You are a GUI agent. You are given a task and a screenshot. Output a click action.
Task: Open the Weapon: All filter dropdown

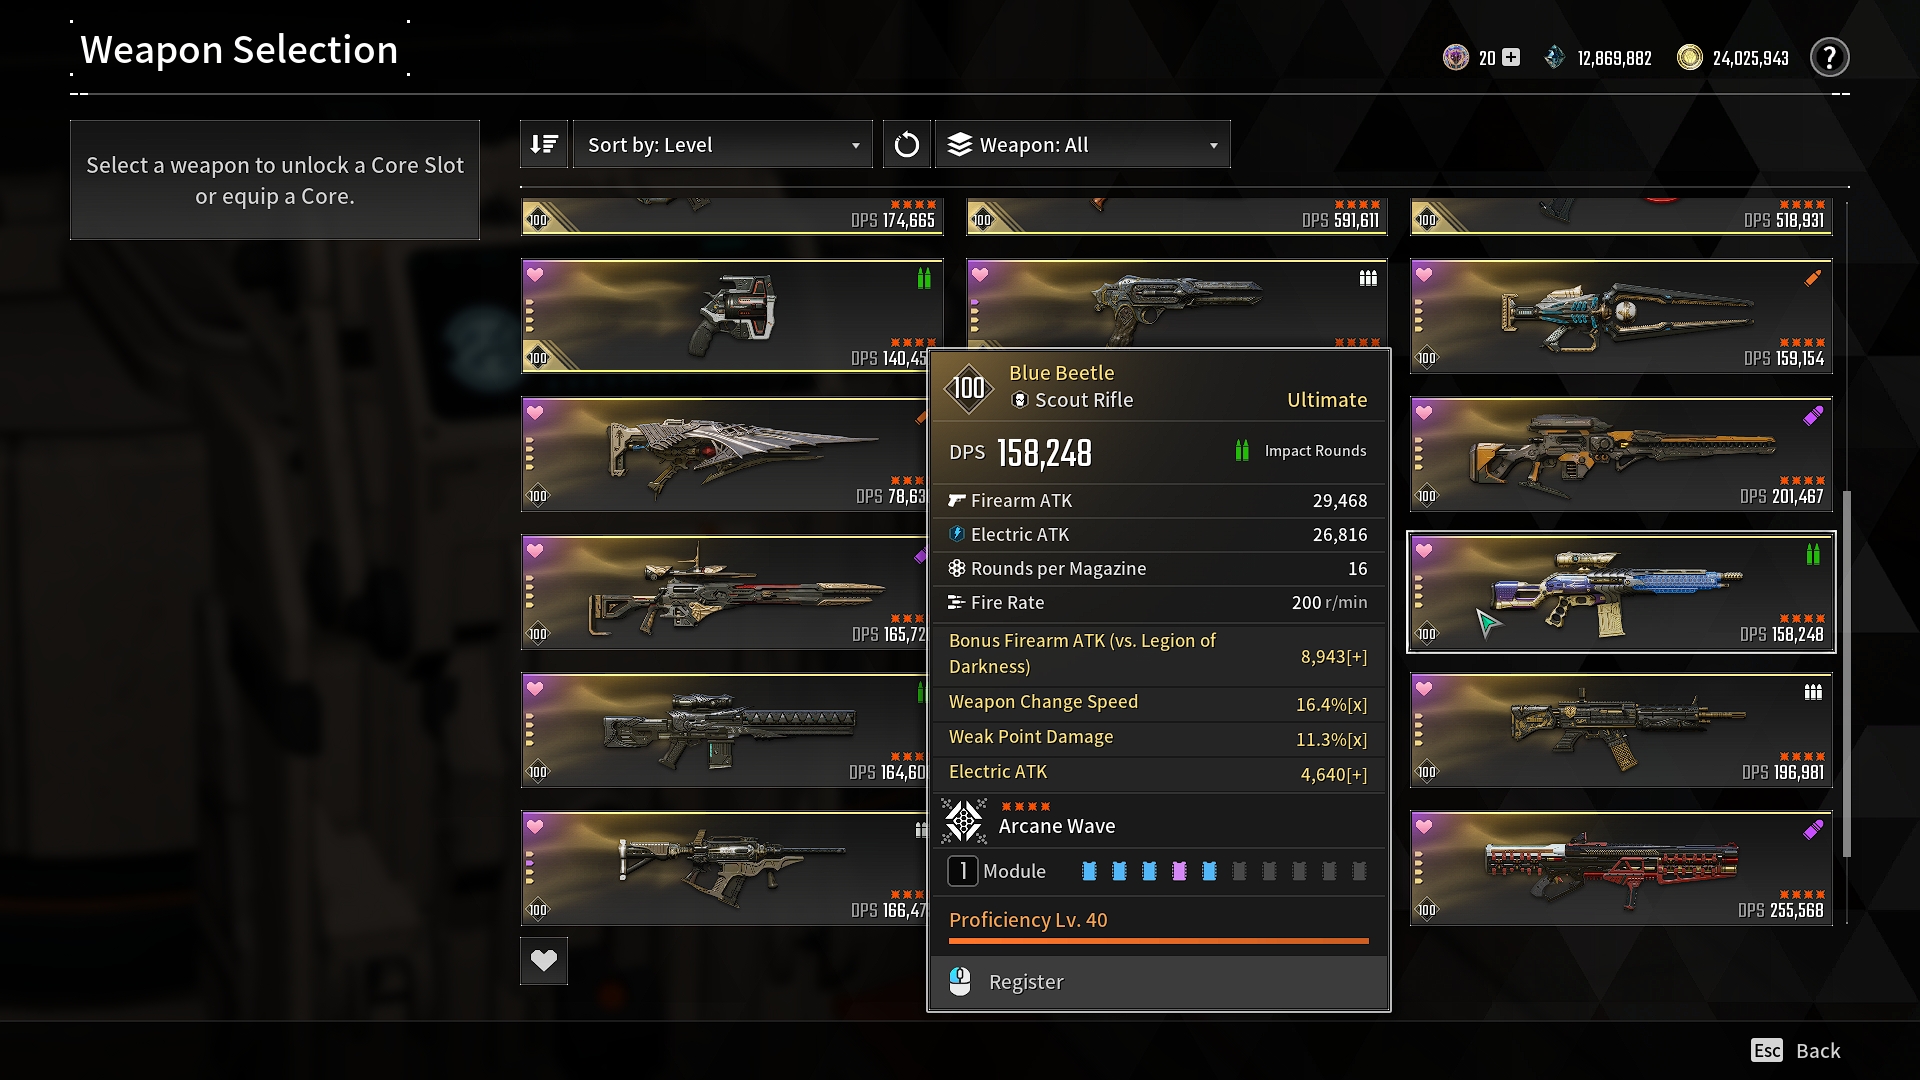pyautogui.click(x=1083, y=144)
